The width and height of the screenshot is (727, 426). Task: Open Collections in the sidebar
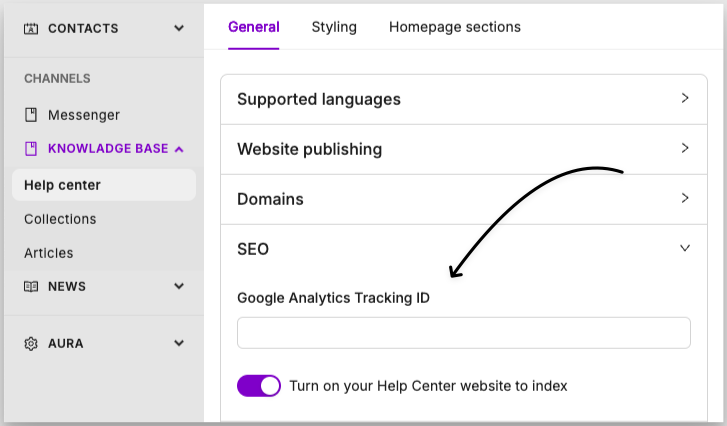pos(60,219)
